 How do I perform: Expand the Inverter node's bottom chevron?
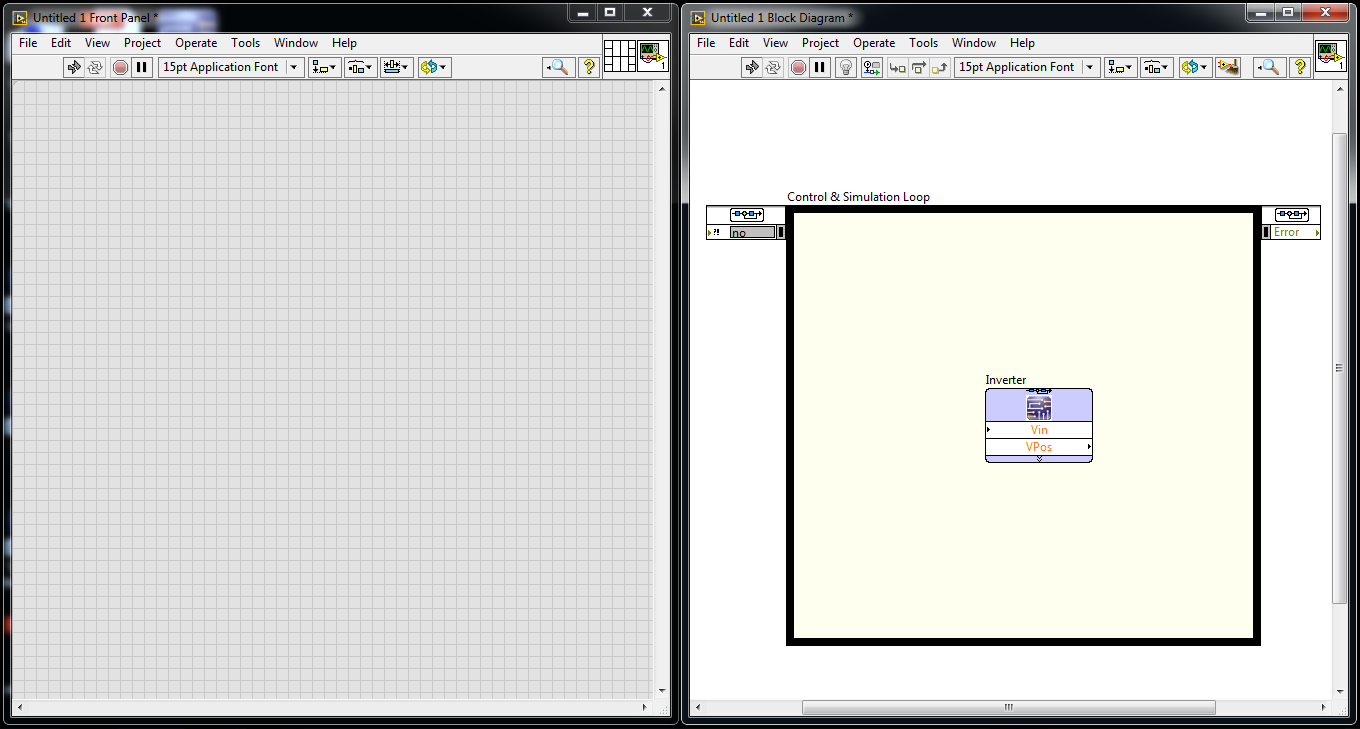coord(1038,459)
